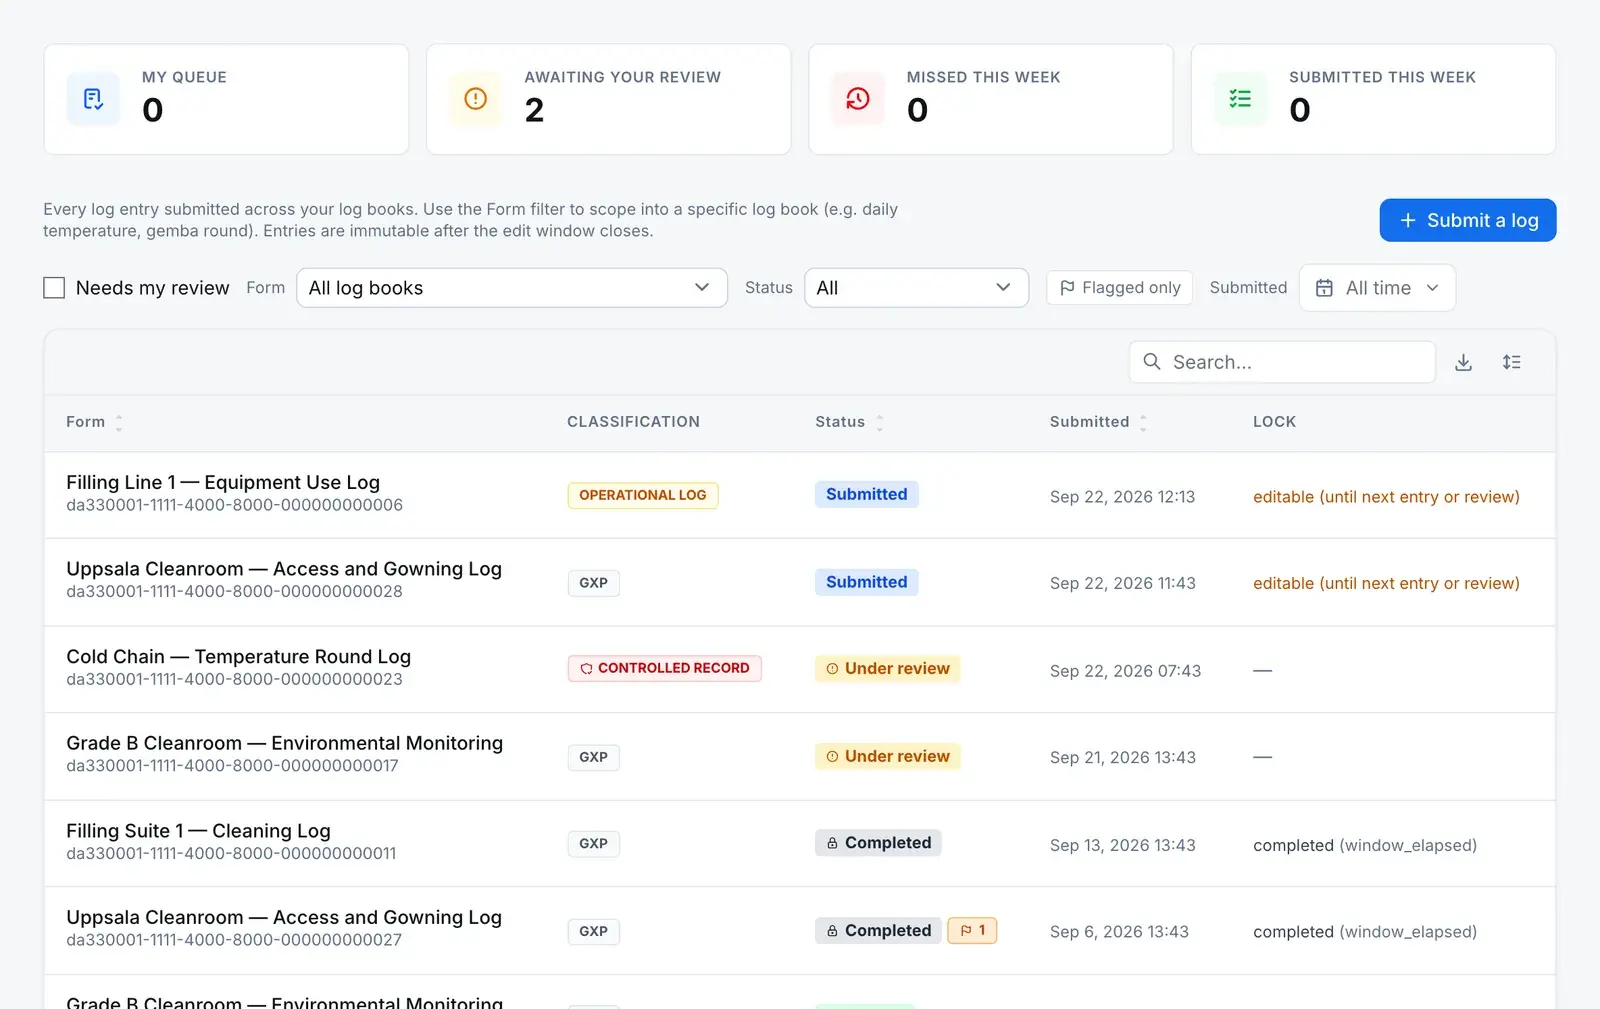Click the Missed This Week history icon

[x=858, y=99]
